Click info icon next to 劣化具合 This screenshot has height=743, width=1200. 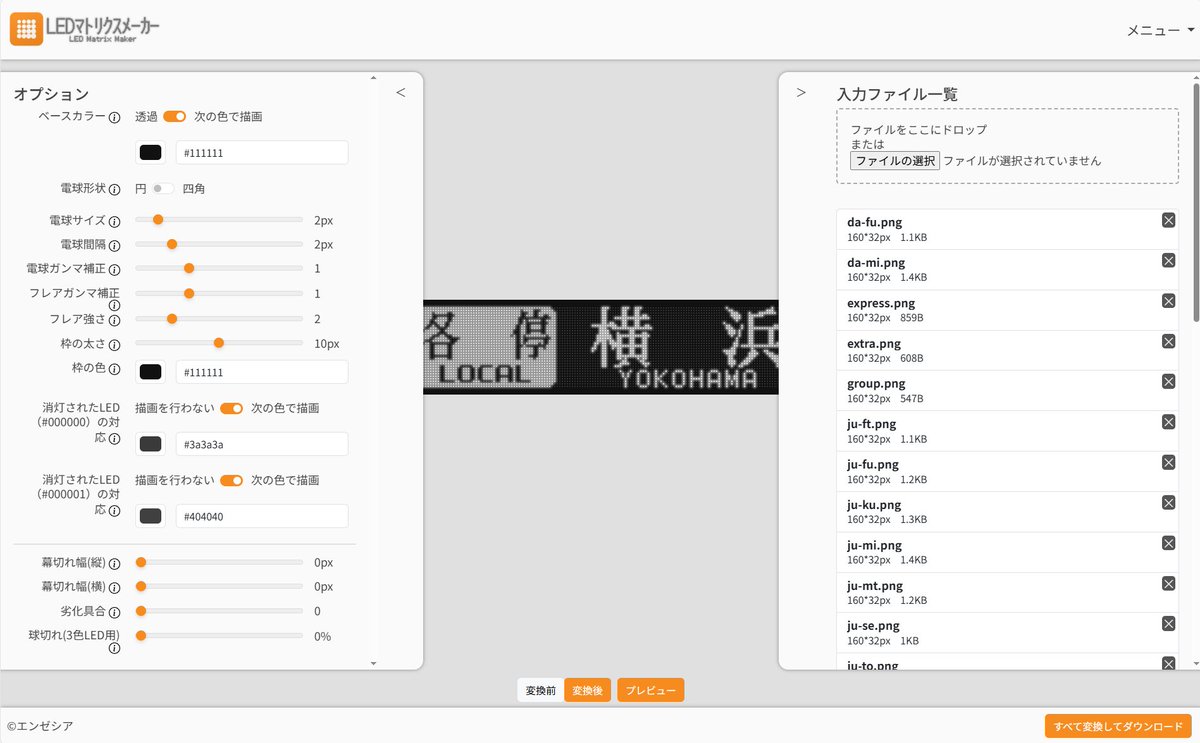click(x=114, y=612)
